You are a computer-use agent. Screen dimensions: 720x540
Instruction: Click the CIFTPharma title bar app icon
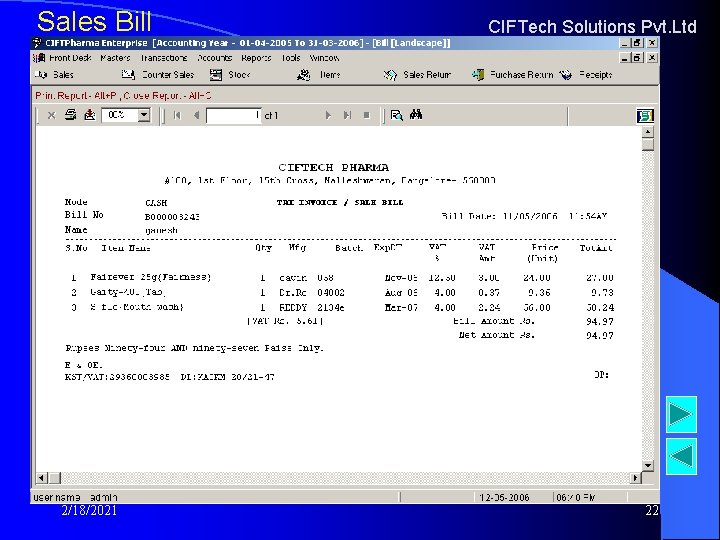click(37, 43)
